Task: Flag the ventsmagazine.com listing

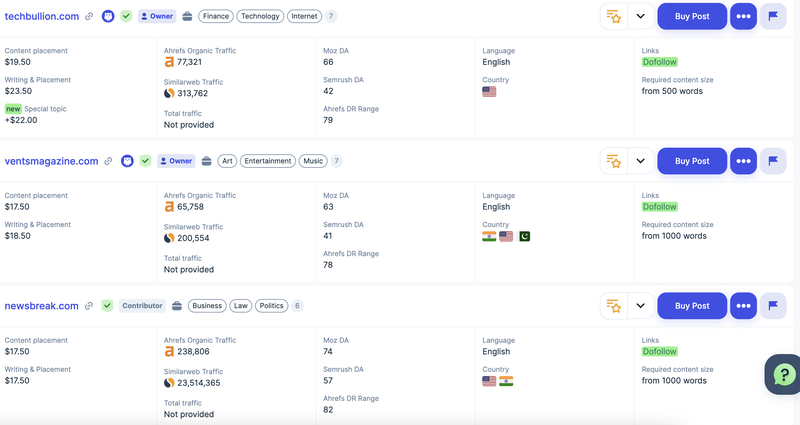Action: point(773,161)
